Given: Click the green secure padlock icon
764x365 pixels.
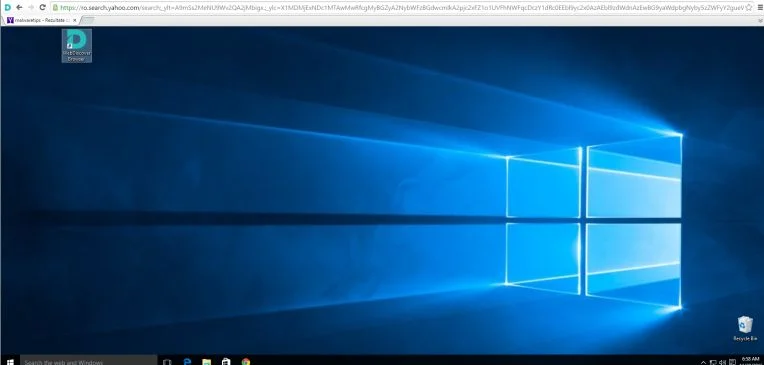Looking at the screenshot, I should (x=56, y=8).
